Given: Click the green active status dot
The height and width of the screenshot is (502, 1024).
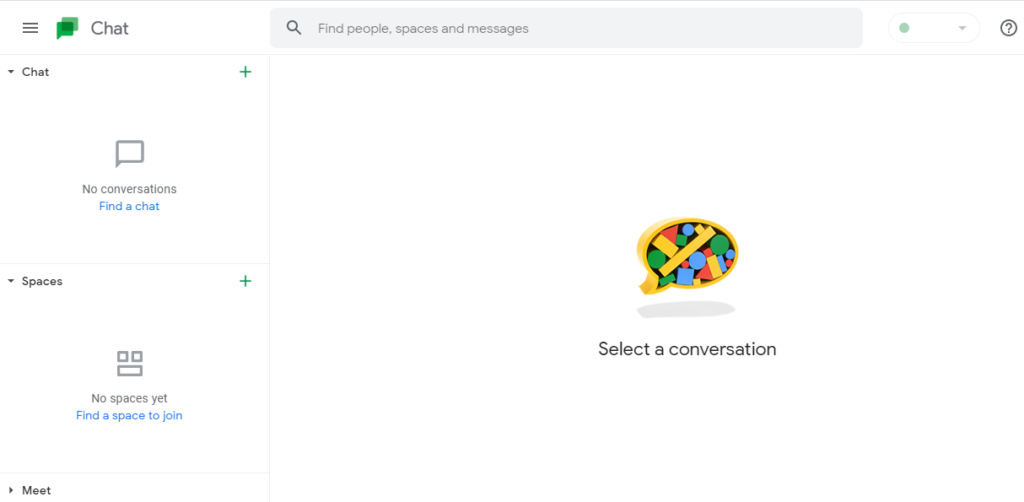Looking at the screenshot, I should click(904, 28).
